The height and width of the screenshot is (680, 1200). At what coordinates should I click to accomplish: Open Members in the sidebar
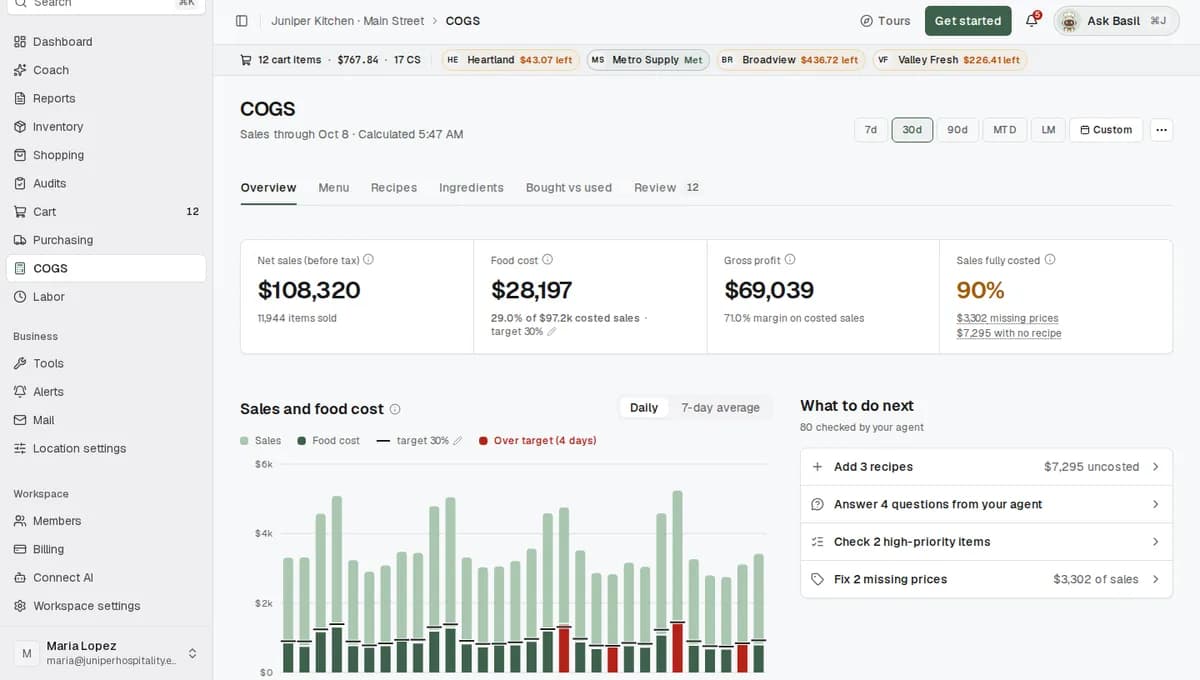[106, 521]
